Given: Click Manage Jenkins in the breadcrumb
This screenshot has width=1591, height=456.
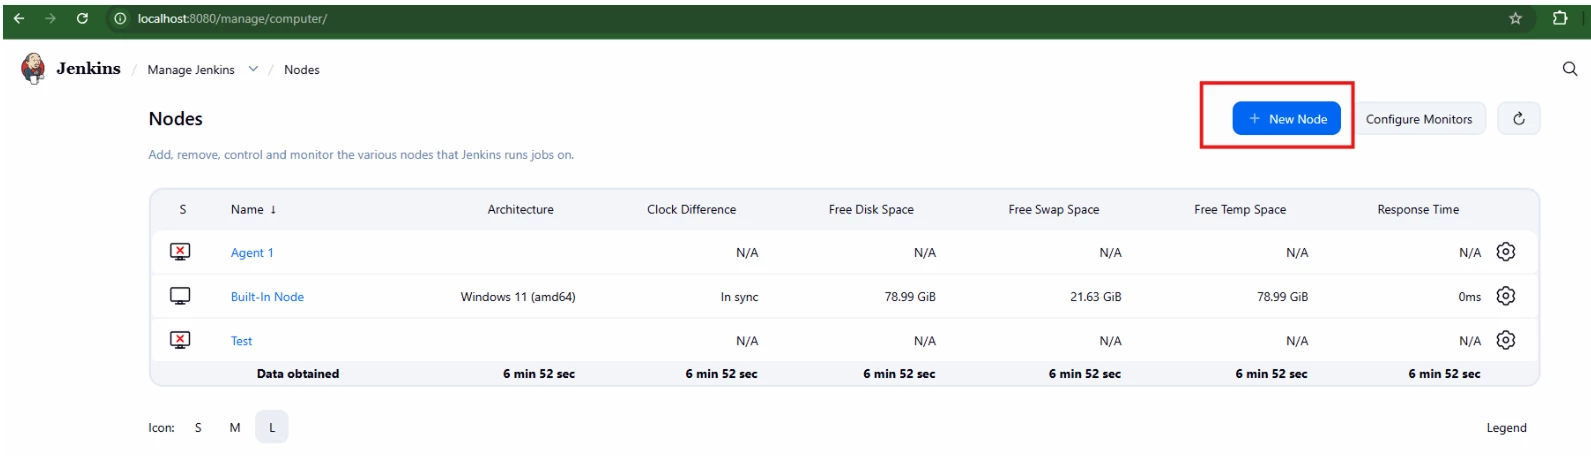Looking at the screenshot, I should click(191, 70).
